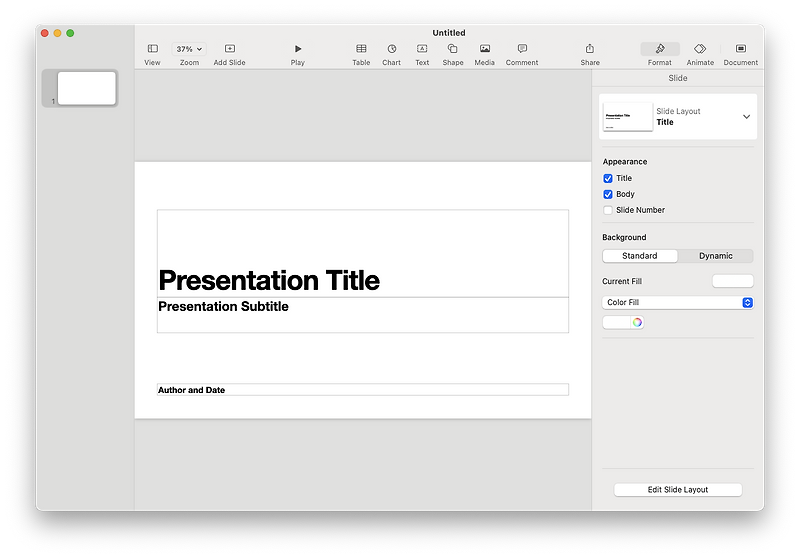Click the Add Slide toolbar icon
The image size is (800, 558).
coord(230,49)
